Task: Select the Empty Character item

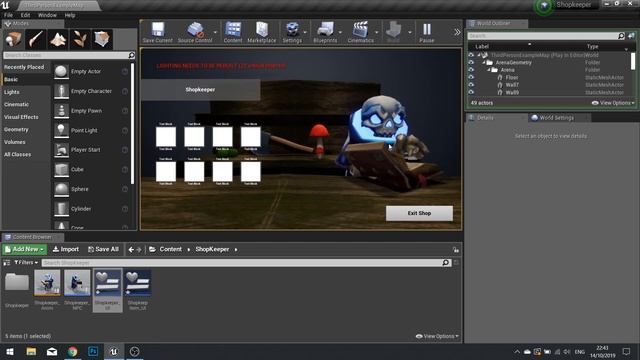Action: [91, 91]
